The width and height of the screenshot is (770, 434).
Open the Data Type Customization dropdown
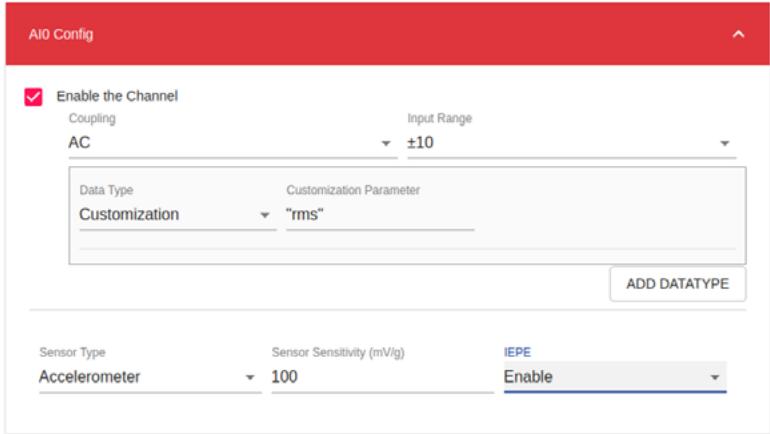click(177, 215)
